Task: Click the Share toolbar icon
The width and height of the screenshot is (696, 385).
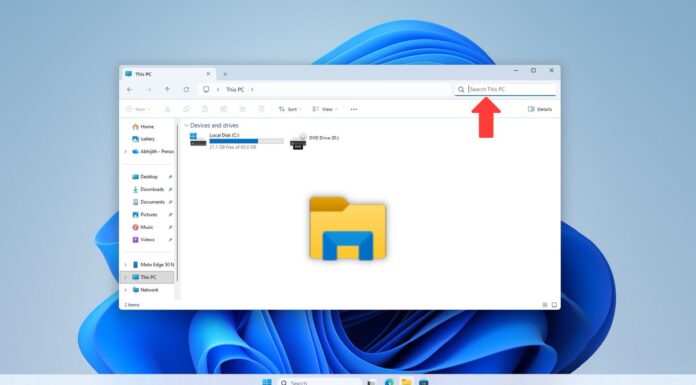Action: pos(242,109)
